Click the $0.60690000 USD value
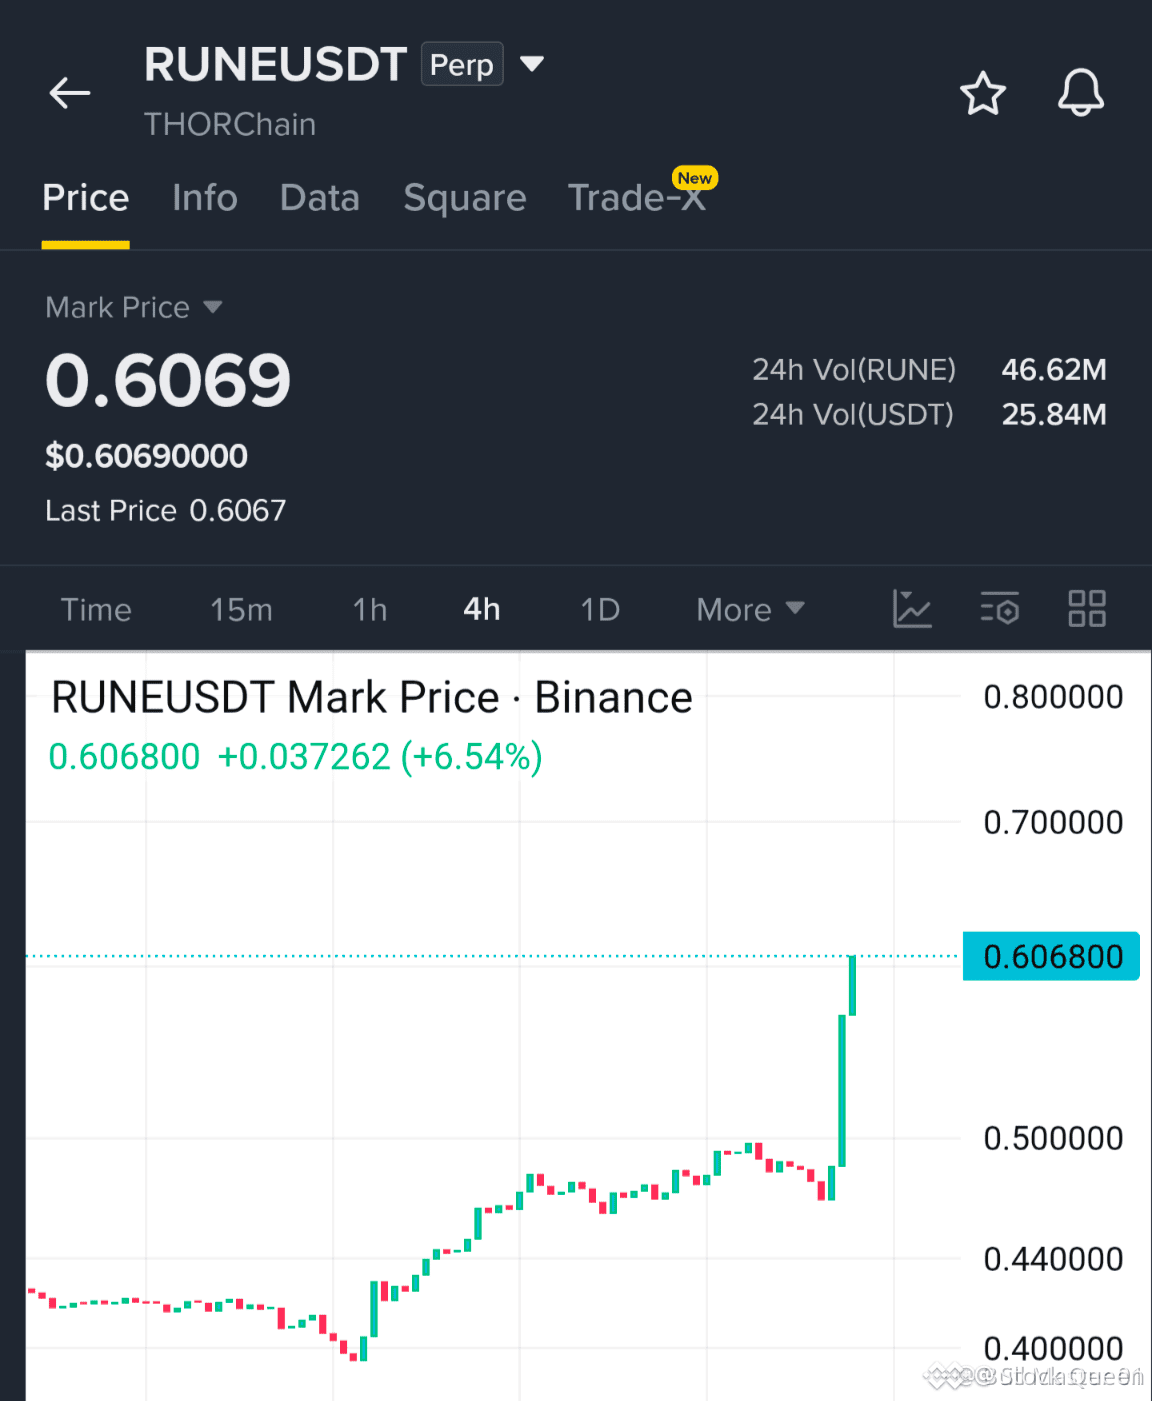The image size is (1152, 1401). 147,456
